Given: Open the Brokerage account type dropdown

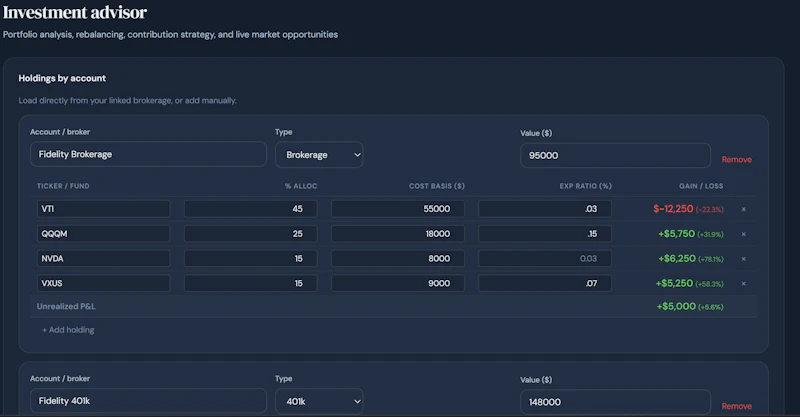Looking at the screenshot, I should [319, 155].
